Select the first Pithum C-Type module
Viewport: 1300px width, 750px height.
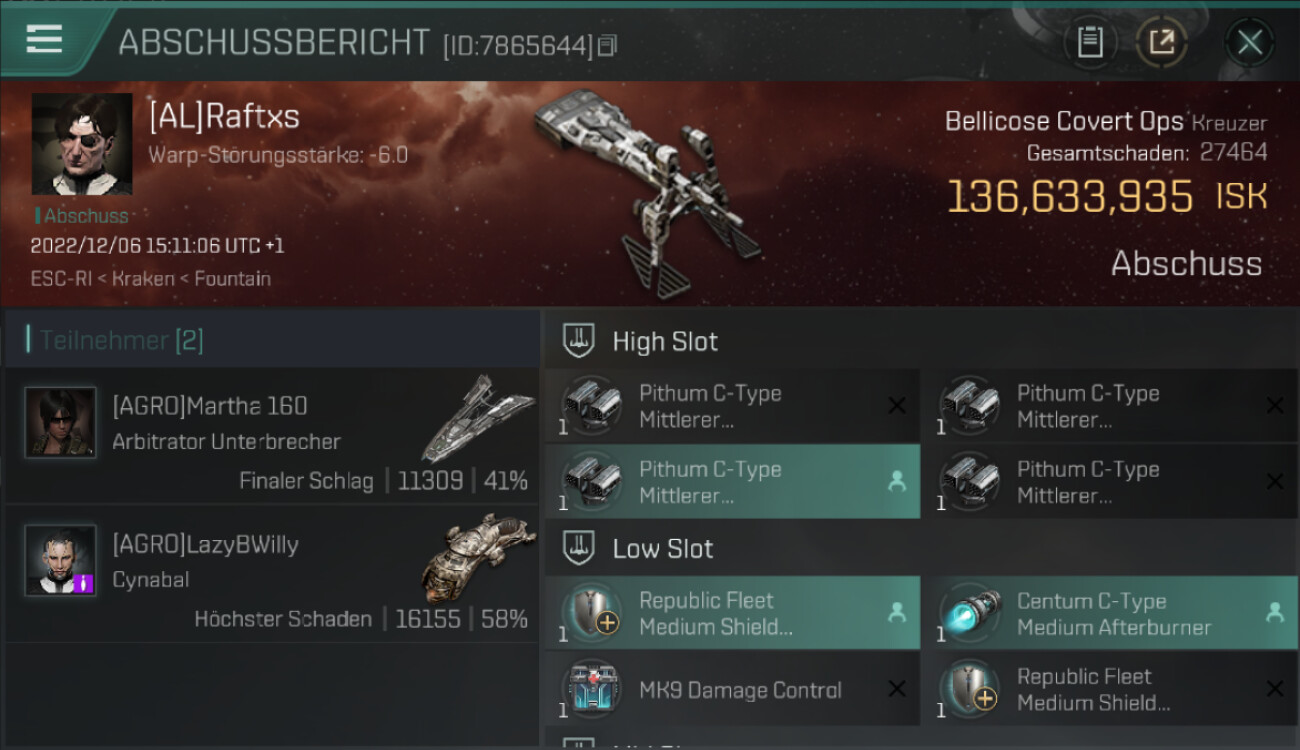click(x=732, y=405)
